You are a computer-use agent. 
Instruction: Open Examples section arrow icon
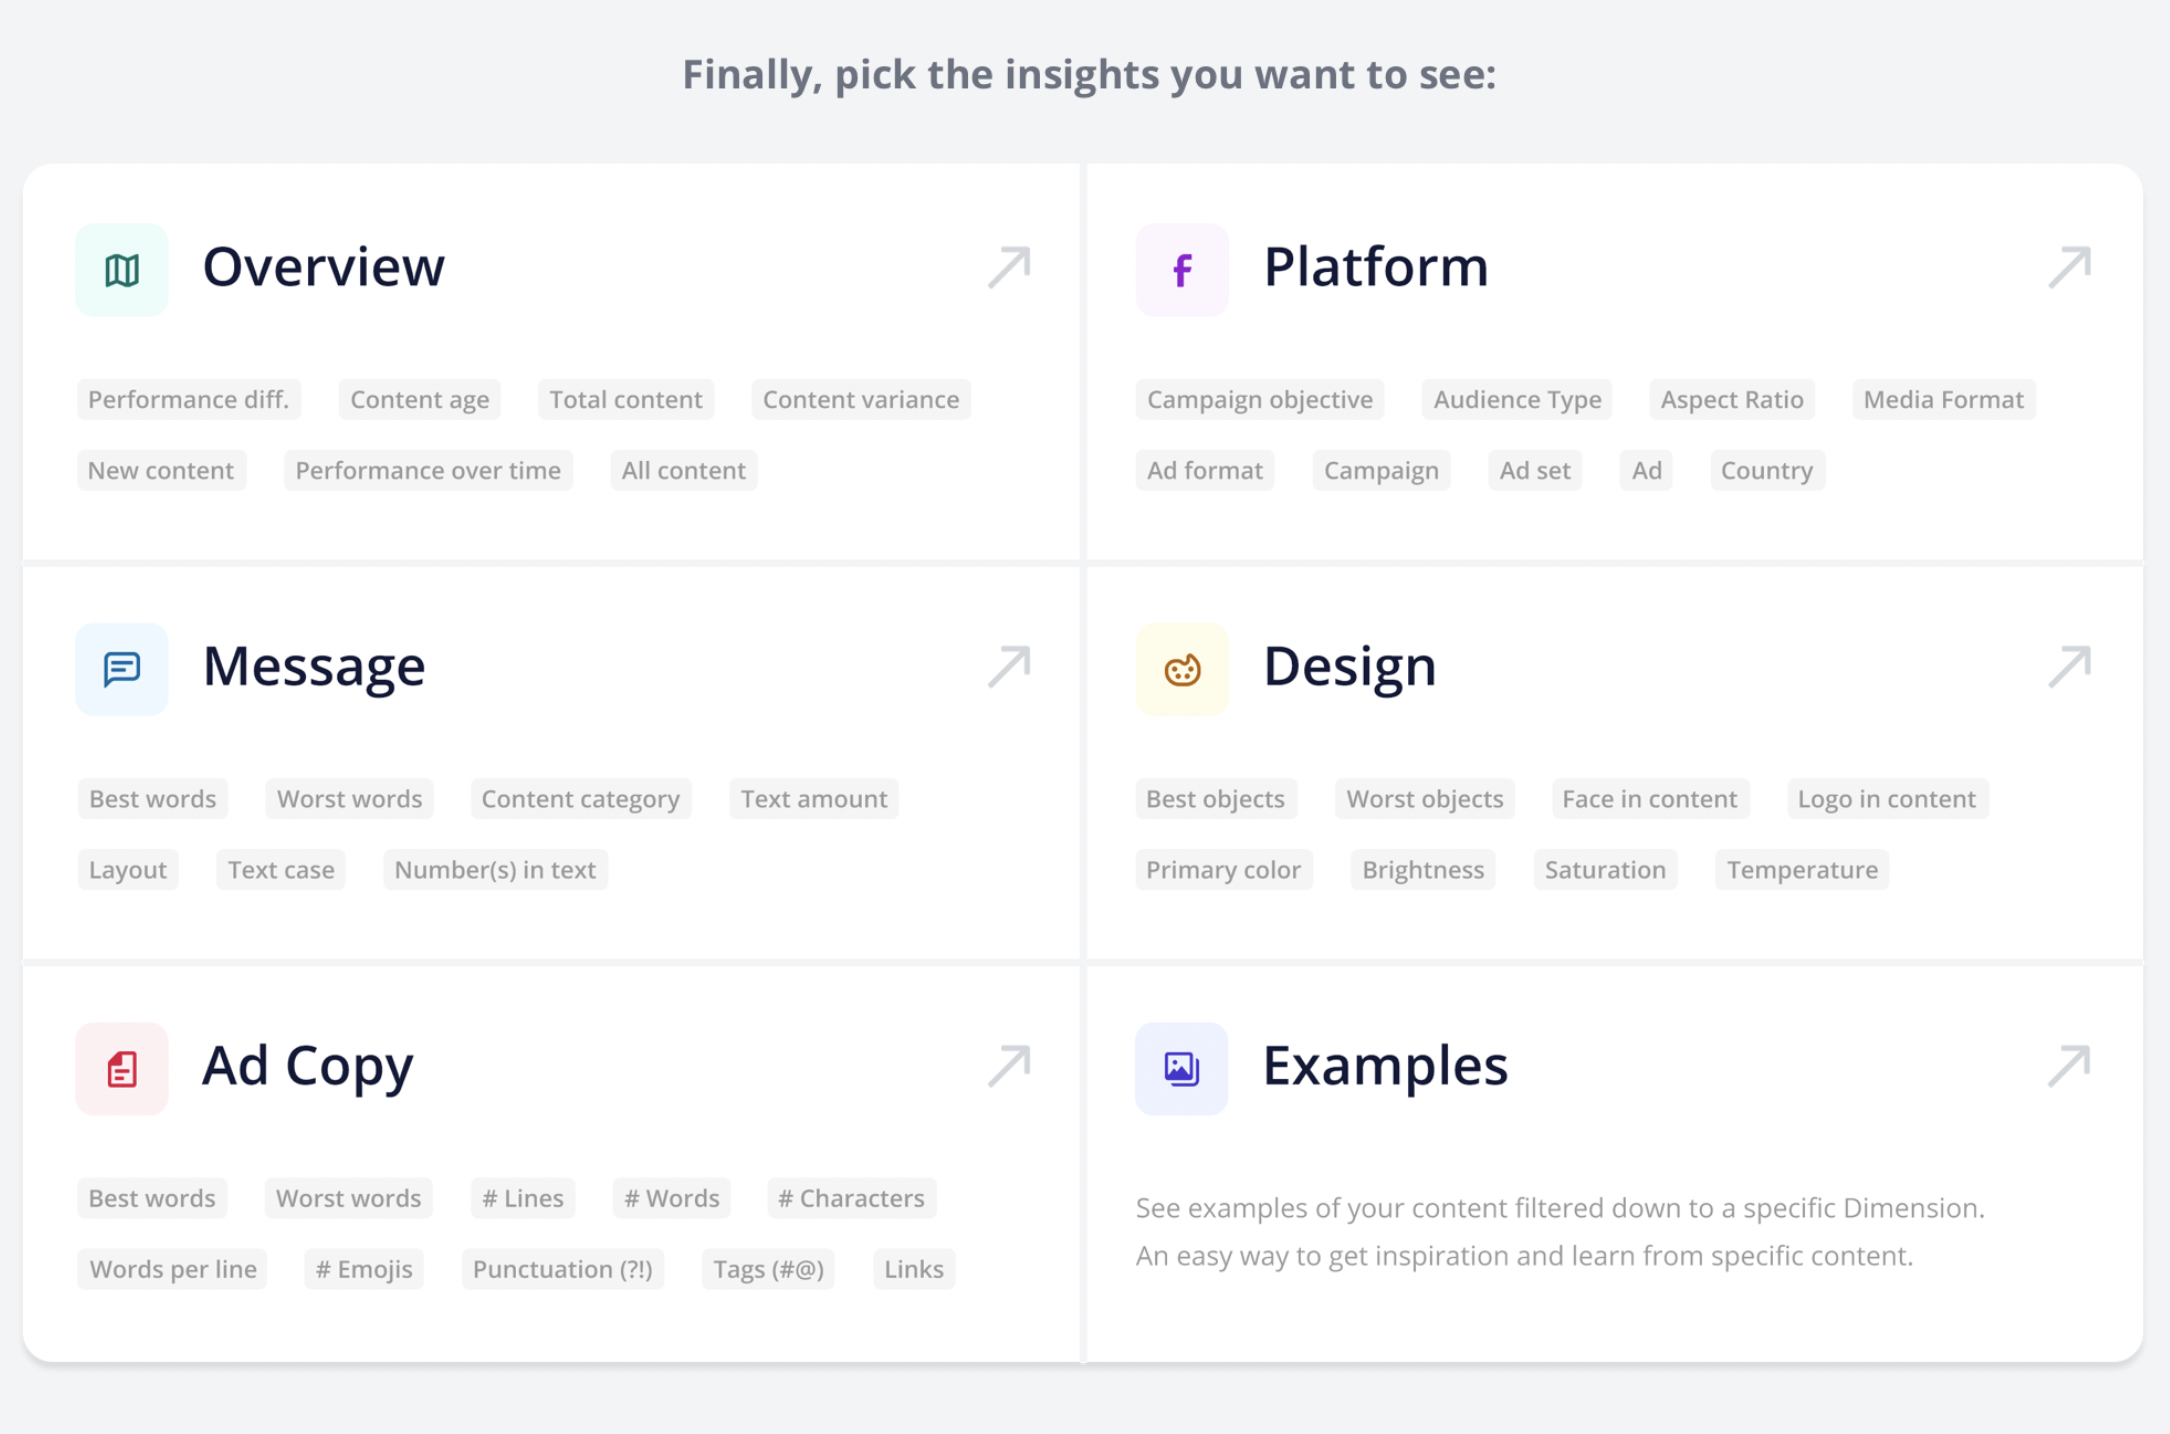(x=2069, y=1065)
